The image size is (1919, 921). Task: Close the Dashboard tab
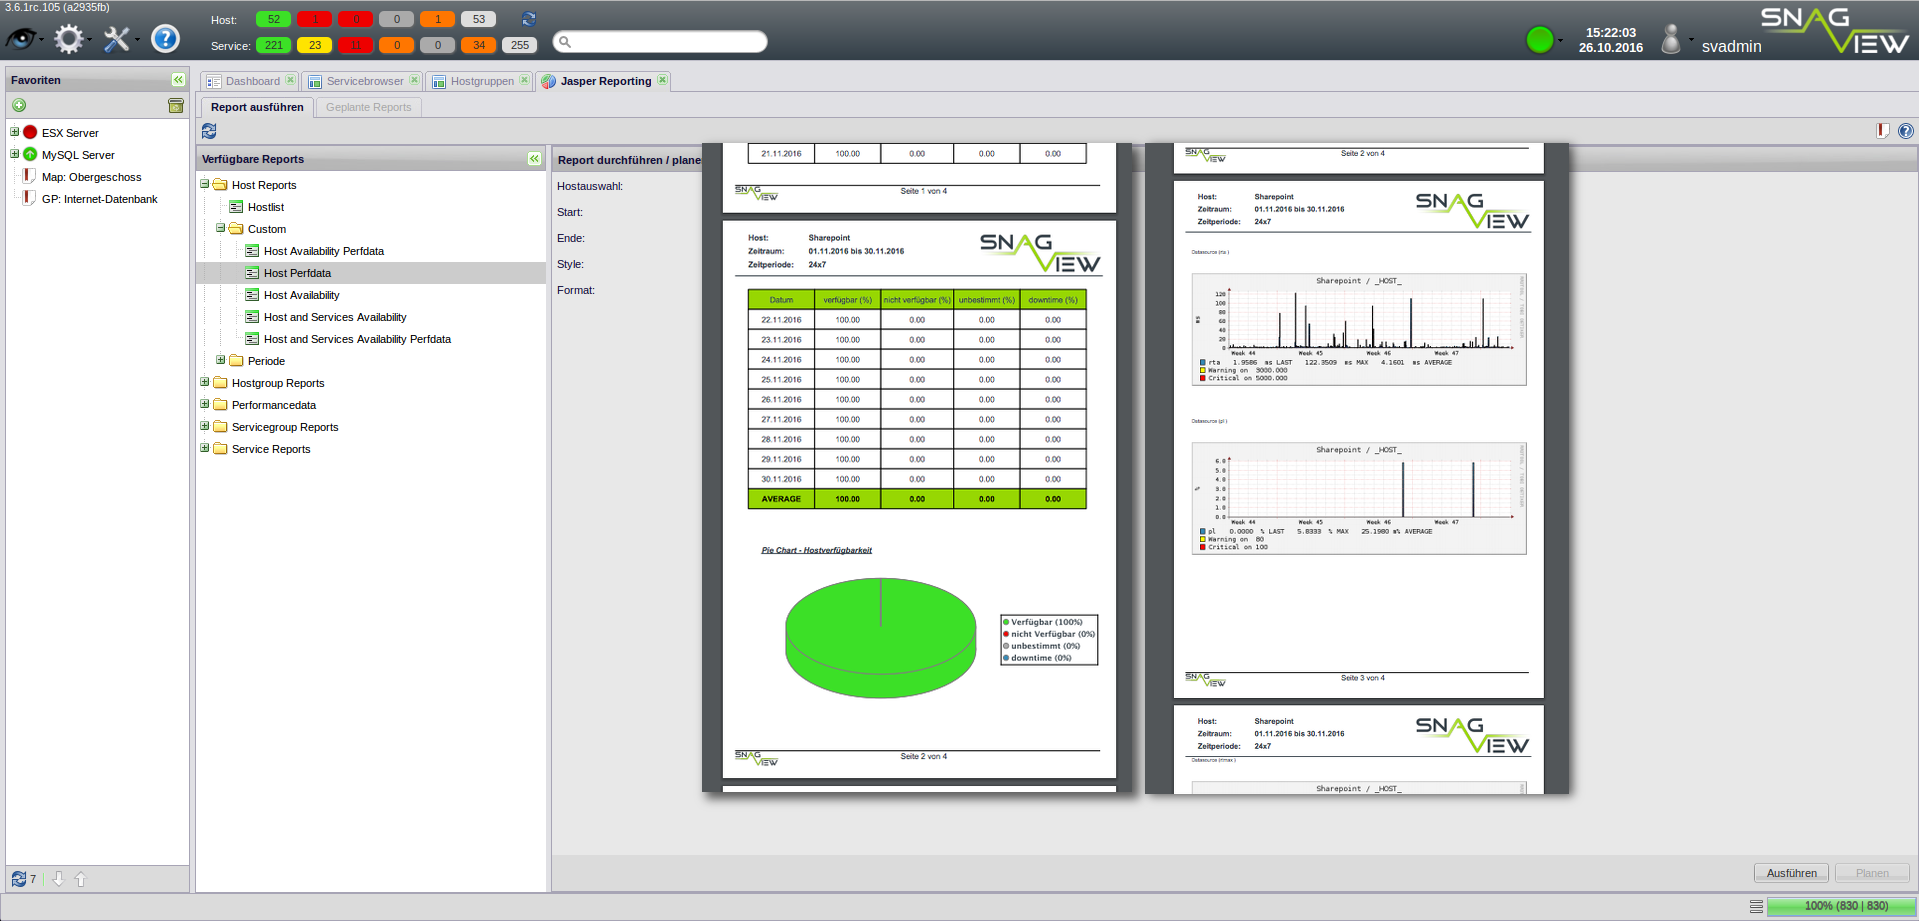tap(290, 80)
